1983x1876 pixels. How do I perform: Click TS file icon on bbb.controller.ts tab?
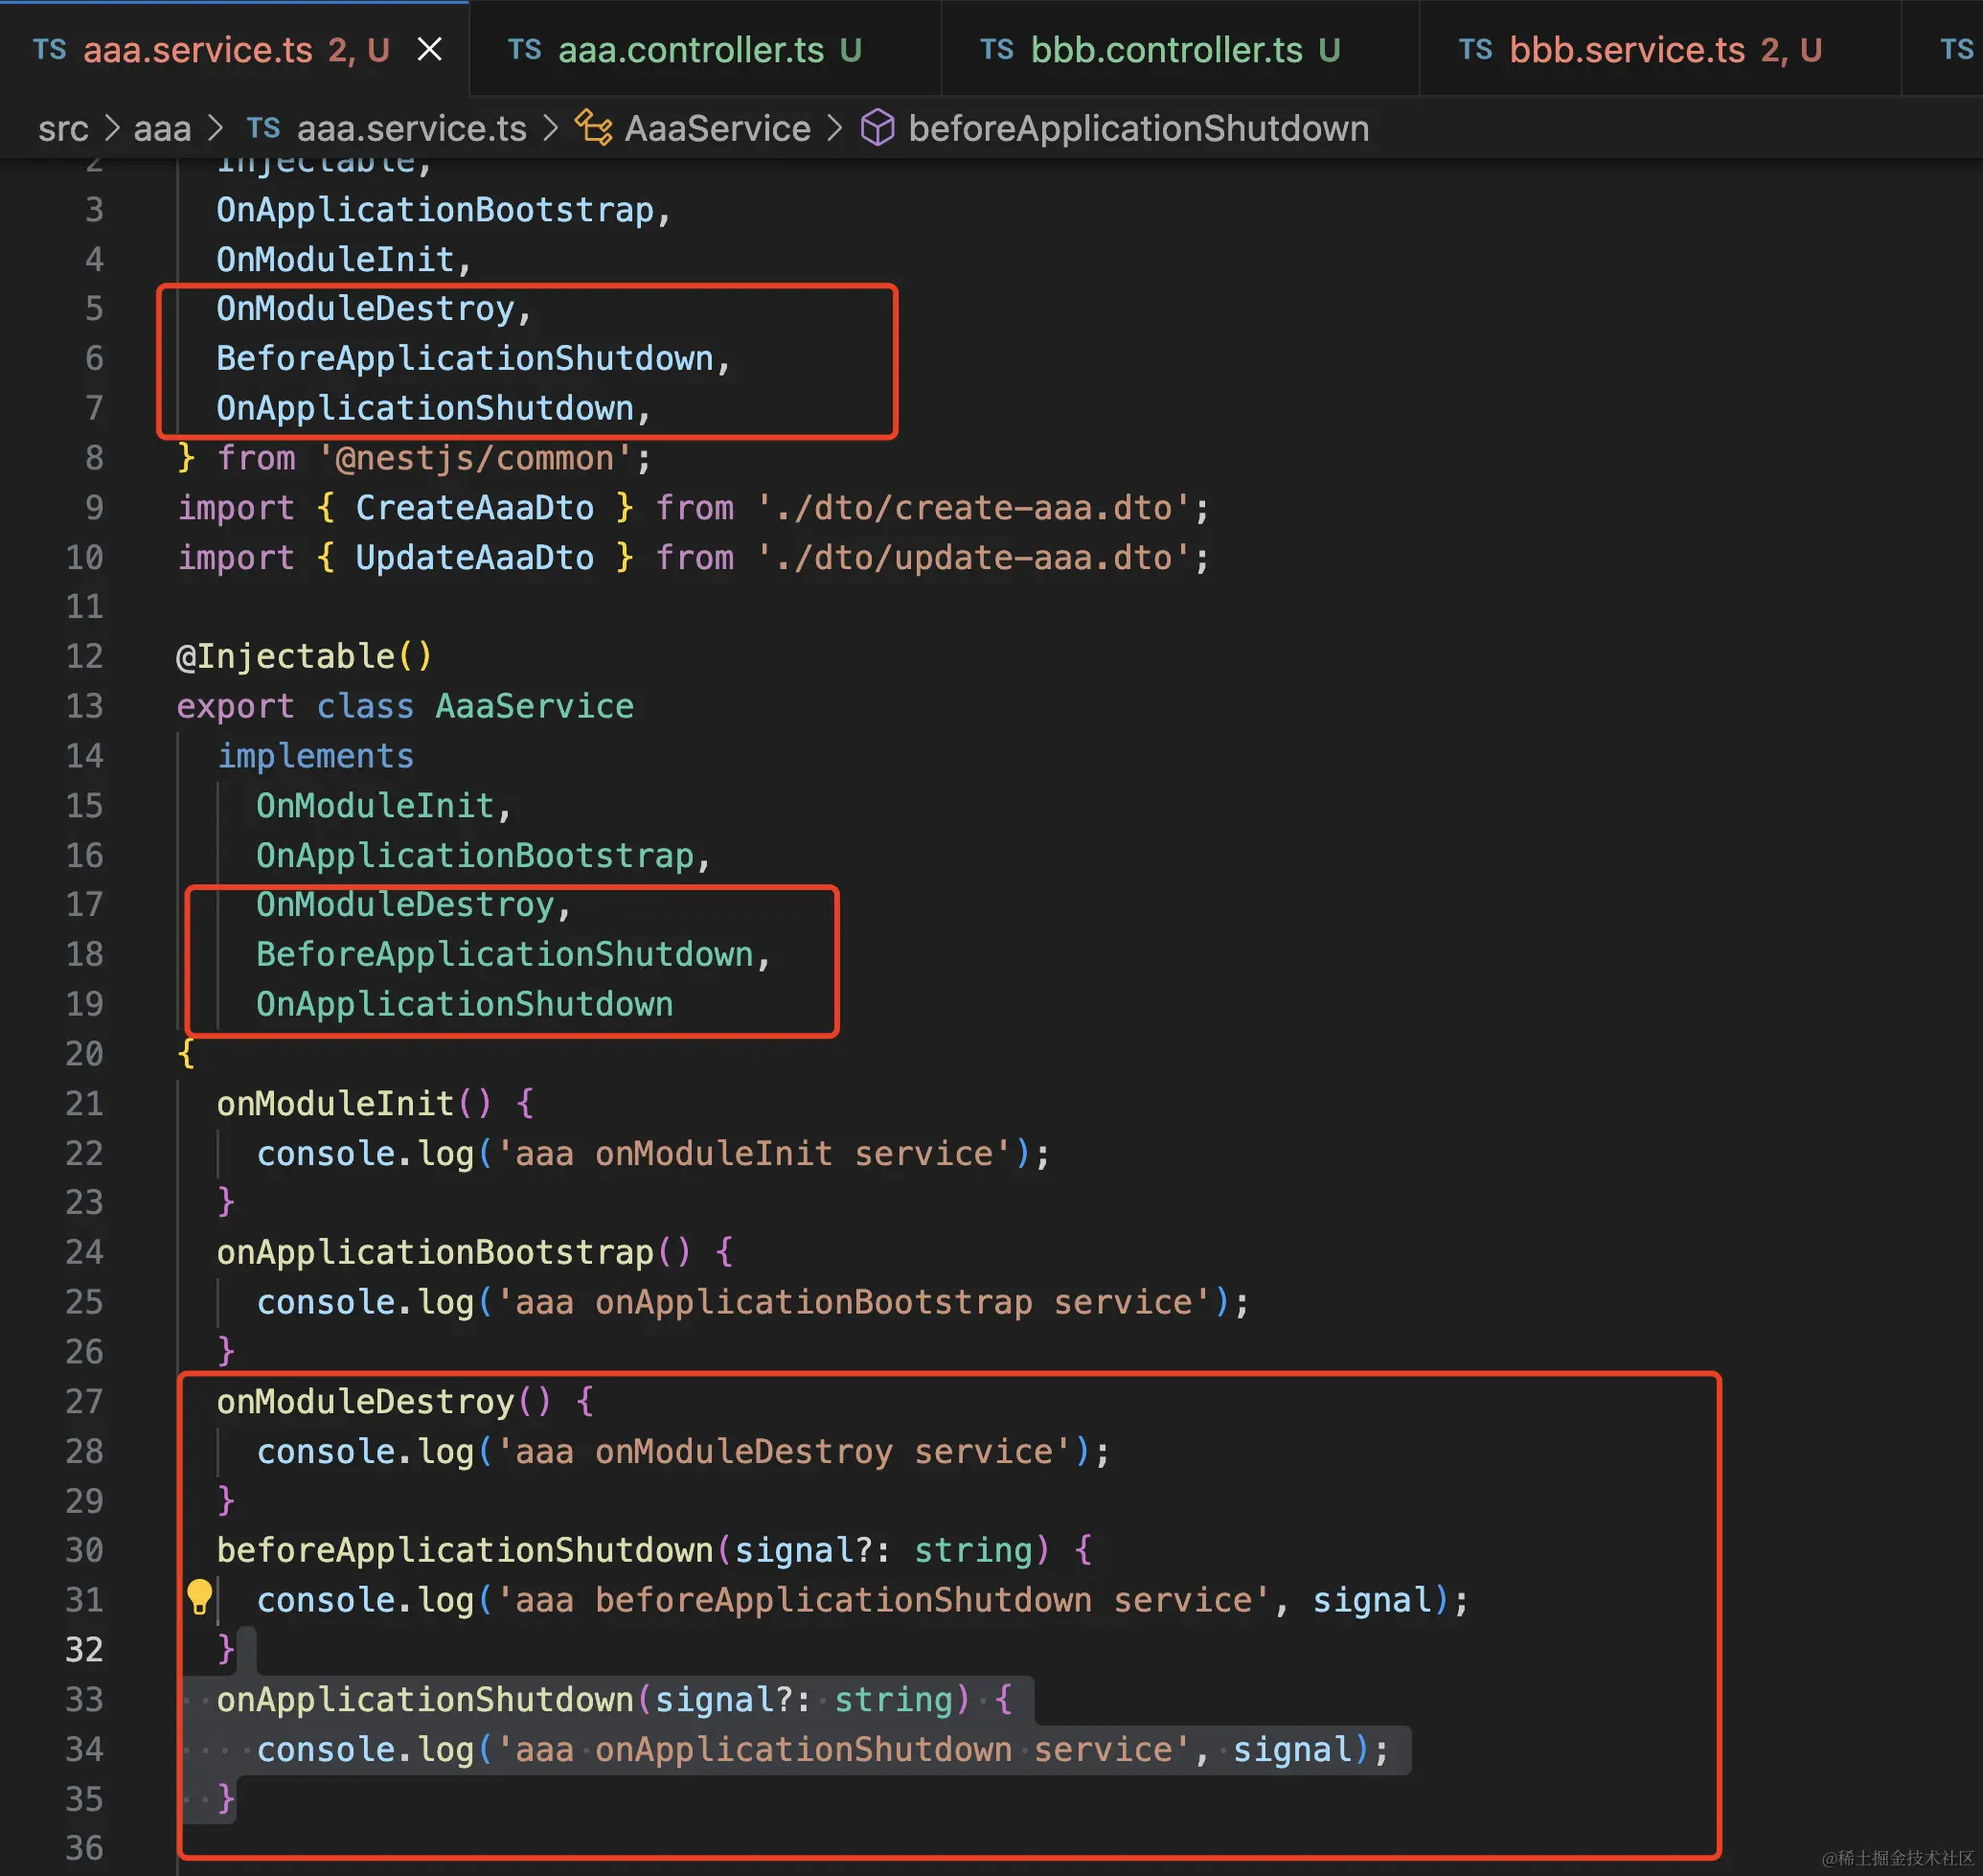996,49
